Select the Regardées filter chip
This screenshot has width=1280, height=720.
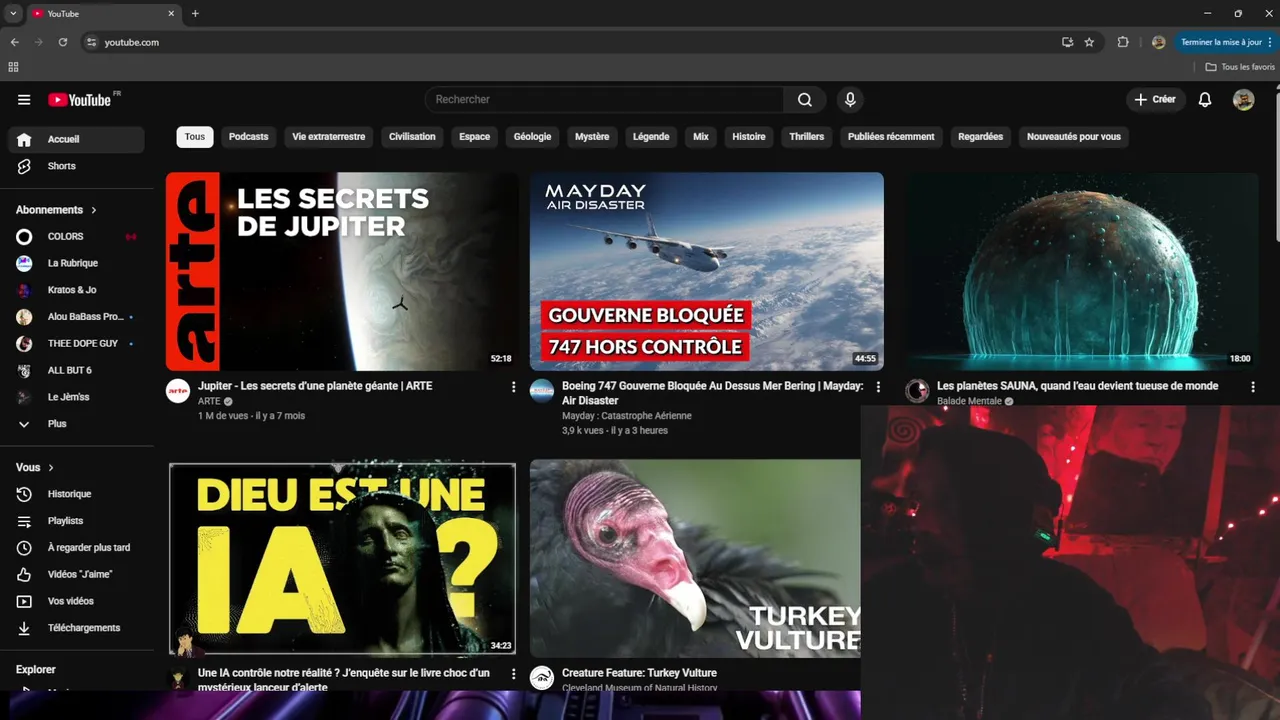tap(980, 137)
